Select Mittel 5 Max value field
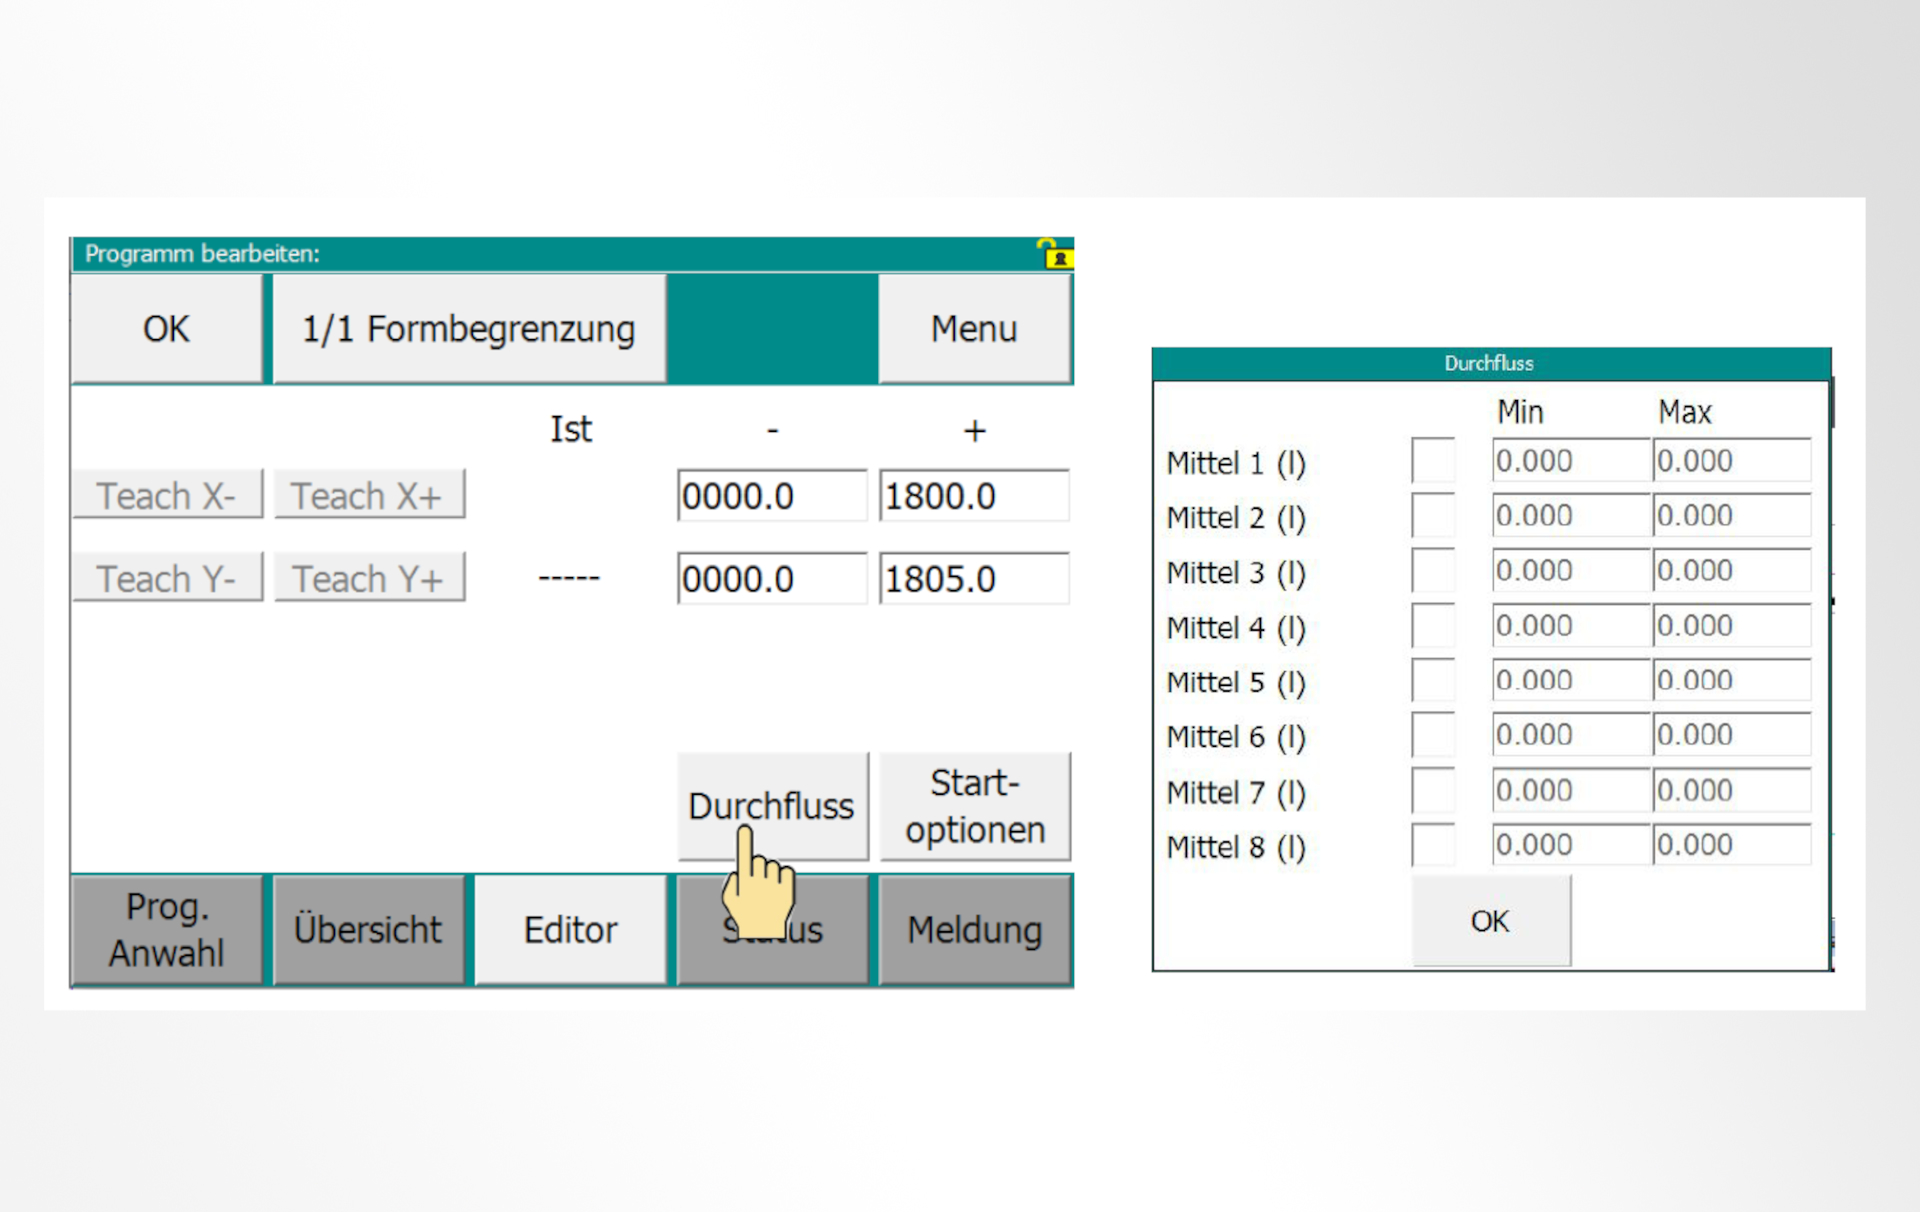1920x1212 pixels. click(x=1732, y=680)
